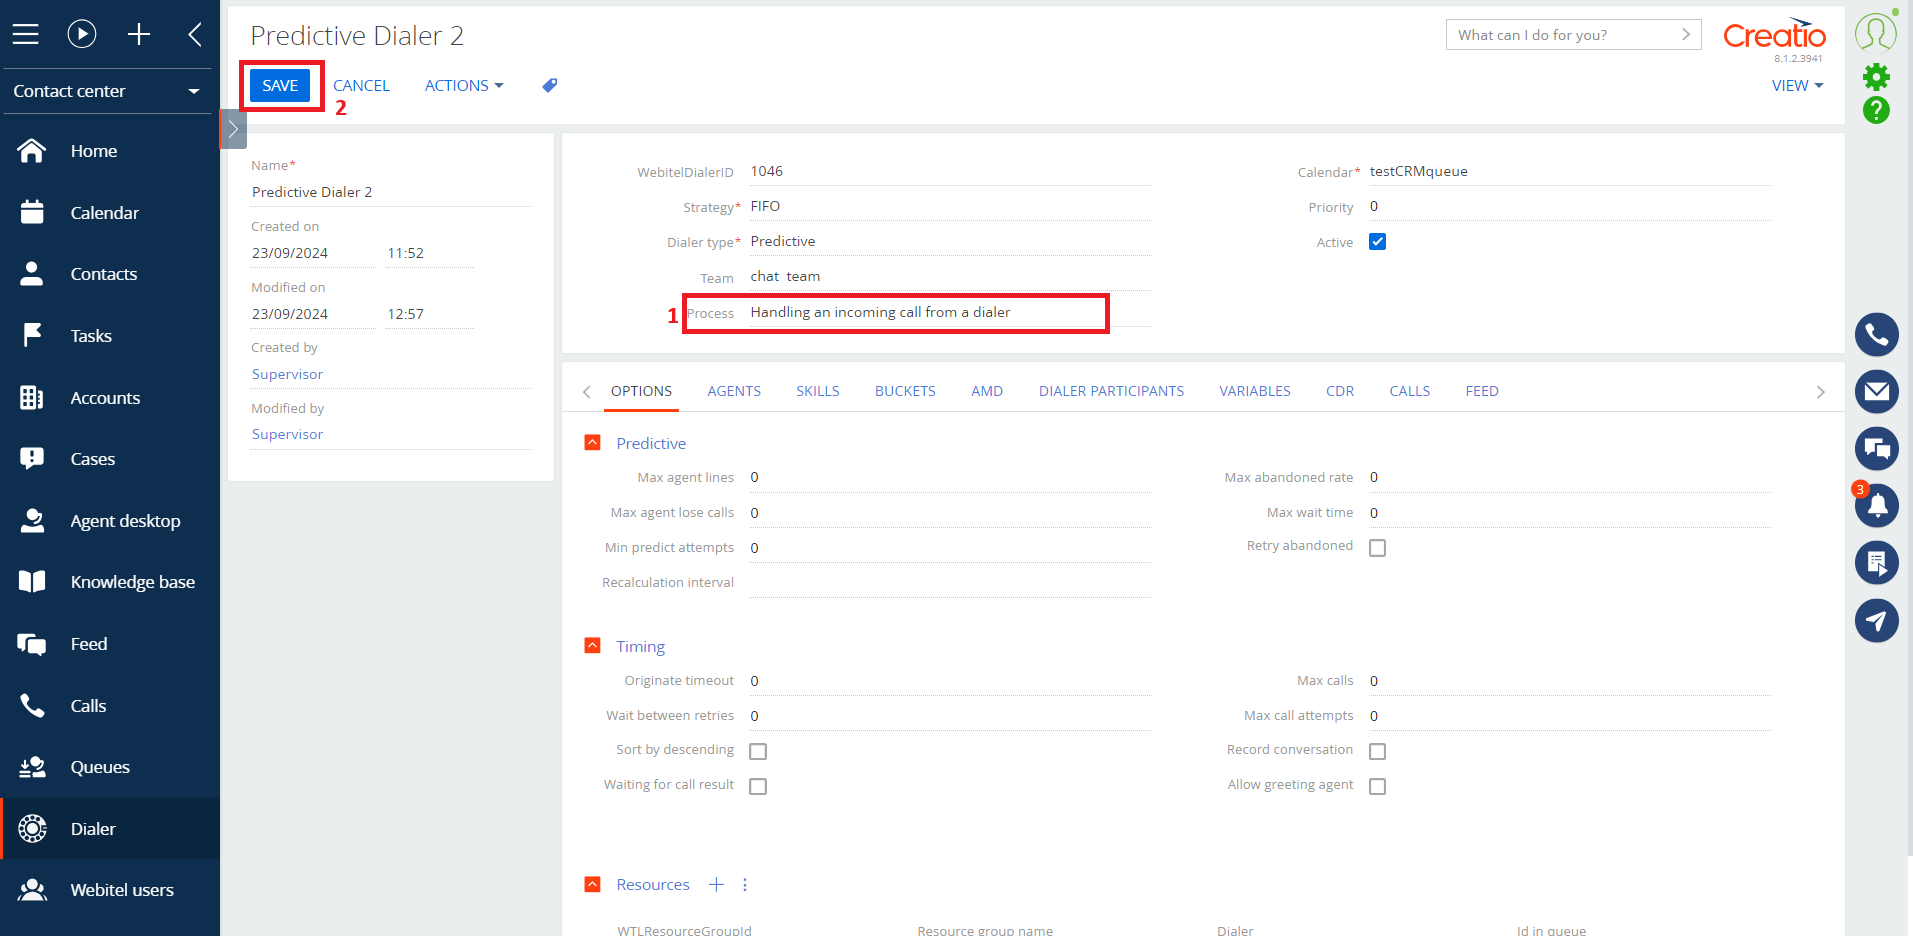Open the Calls tab
Viewport: 1913px width, 936px height.
pyautogui.click(x=1410, y=391)
